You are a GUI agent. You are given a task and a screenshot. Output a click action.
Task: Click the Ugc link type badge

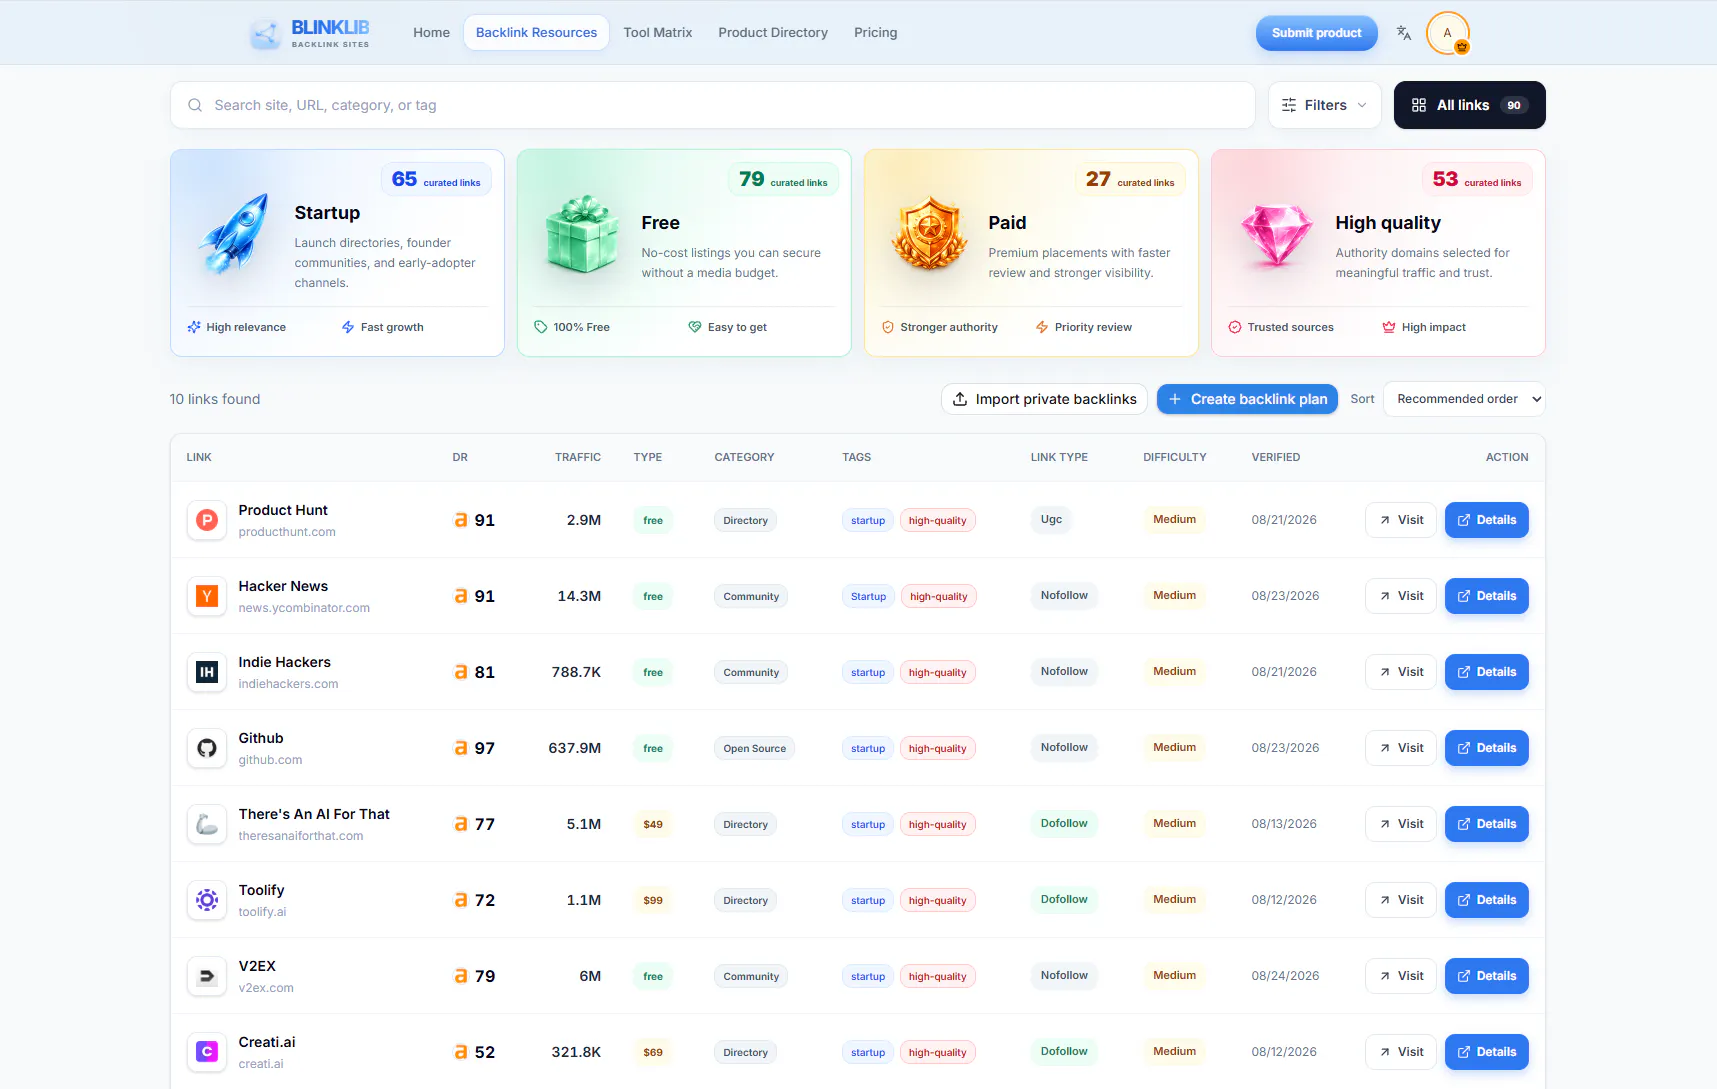[x=1051, y=520]
